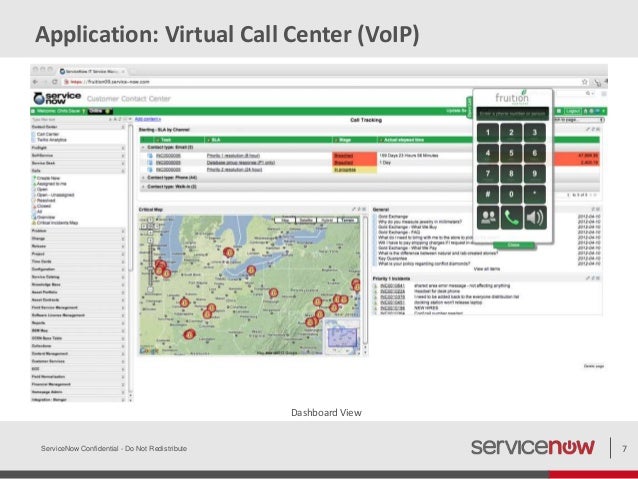Open Closed incidents module
This screenshot has height=479, width=638.
point(44,206)
